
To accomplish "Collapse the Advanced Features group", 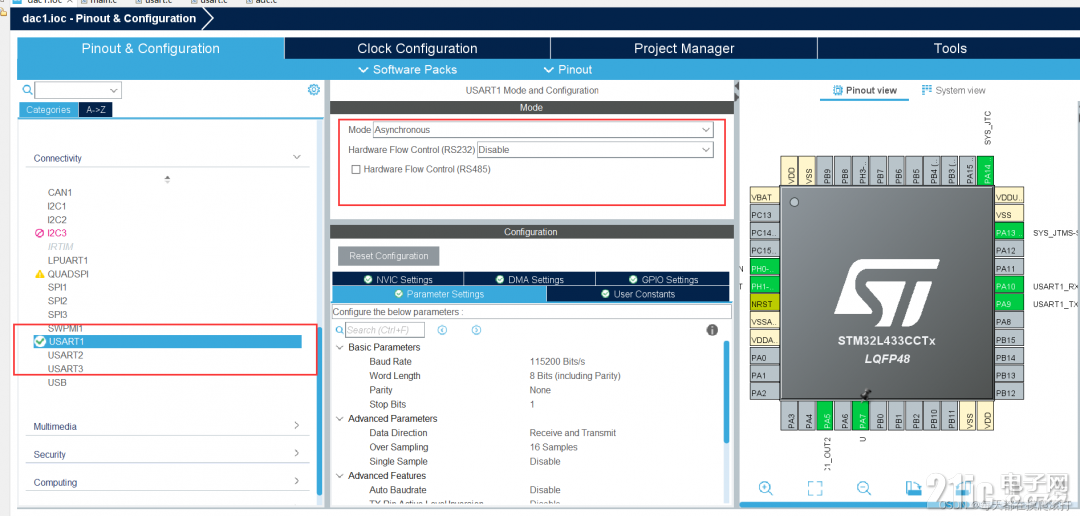I will [340, 475].
